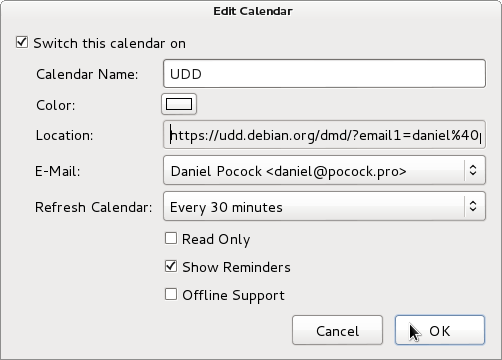502x360 pixels.
Task: Confirm changes with the OK button
Action: [440, 330]
